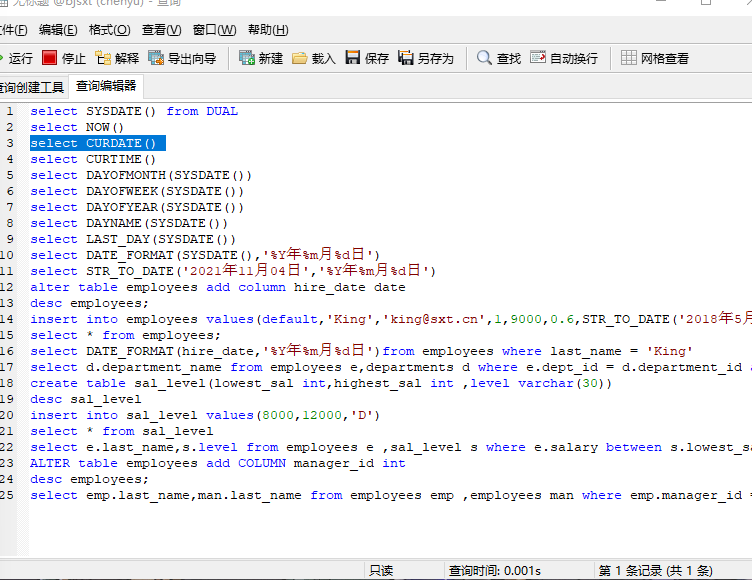Click highlighted line 'select CURDATE()'
The image size is (752, 580).
click(98, 143)
